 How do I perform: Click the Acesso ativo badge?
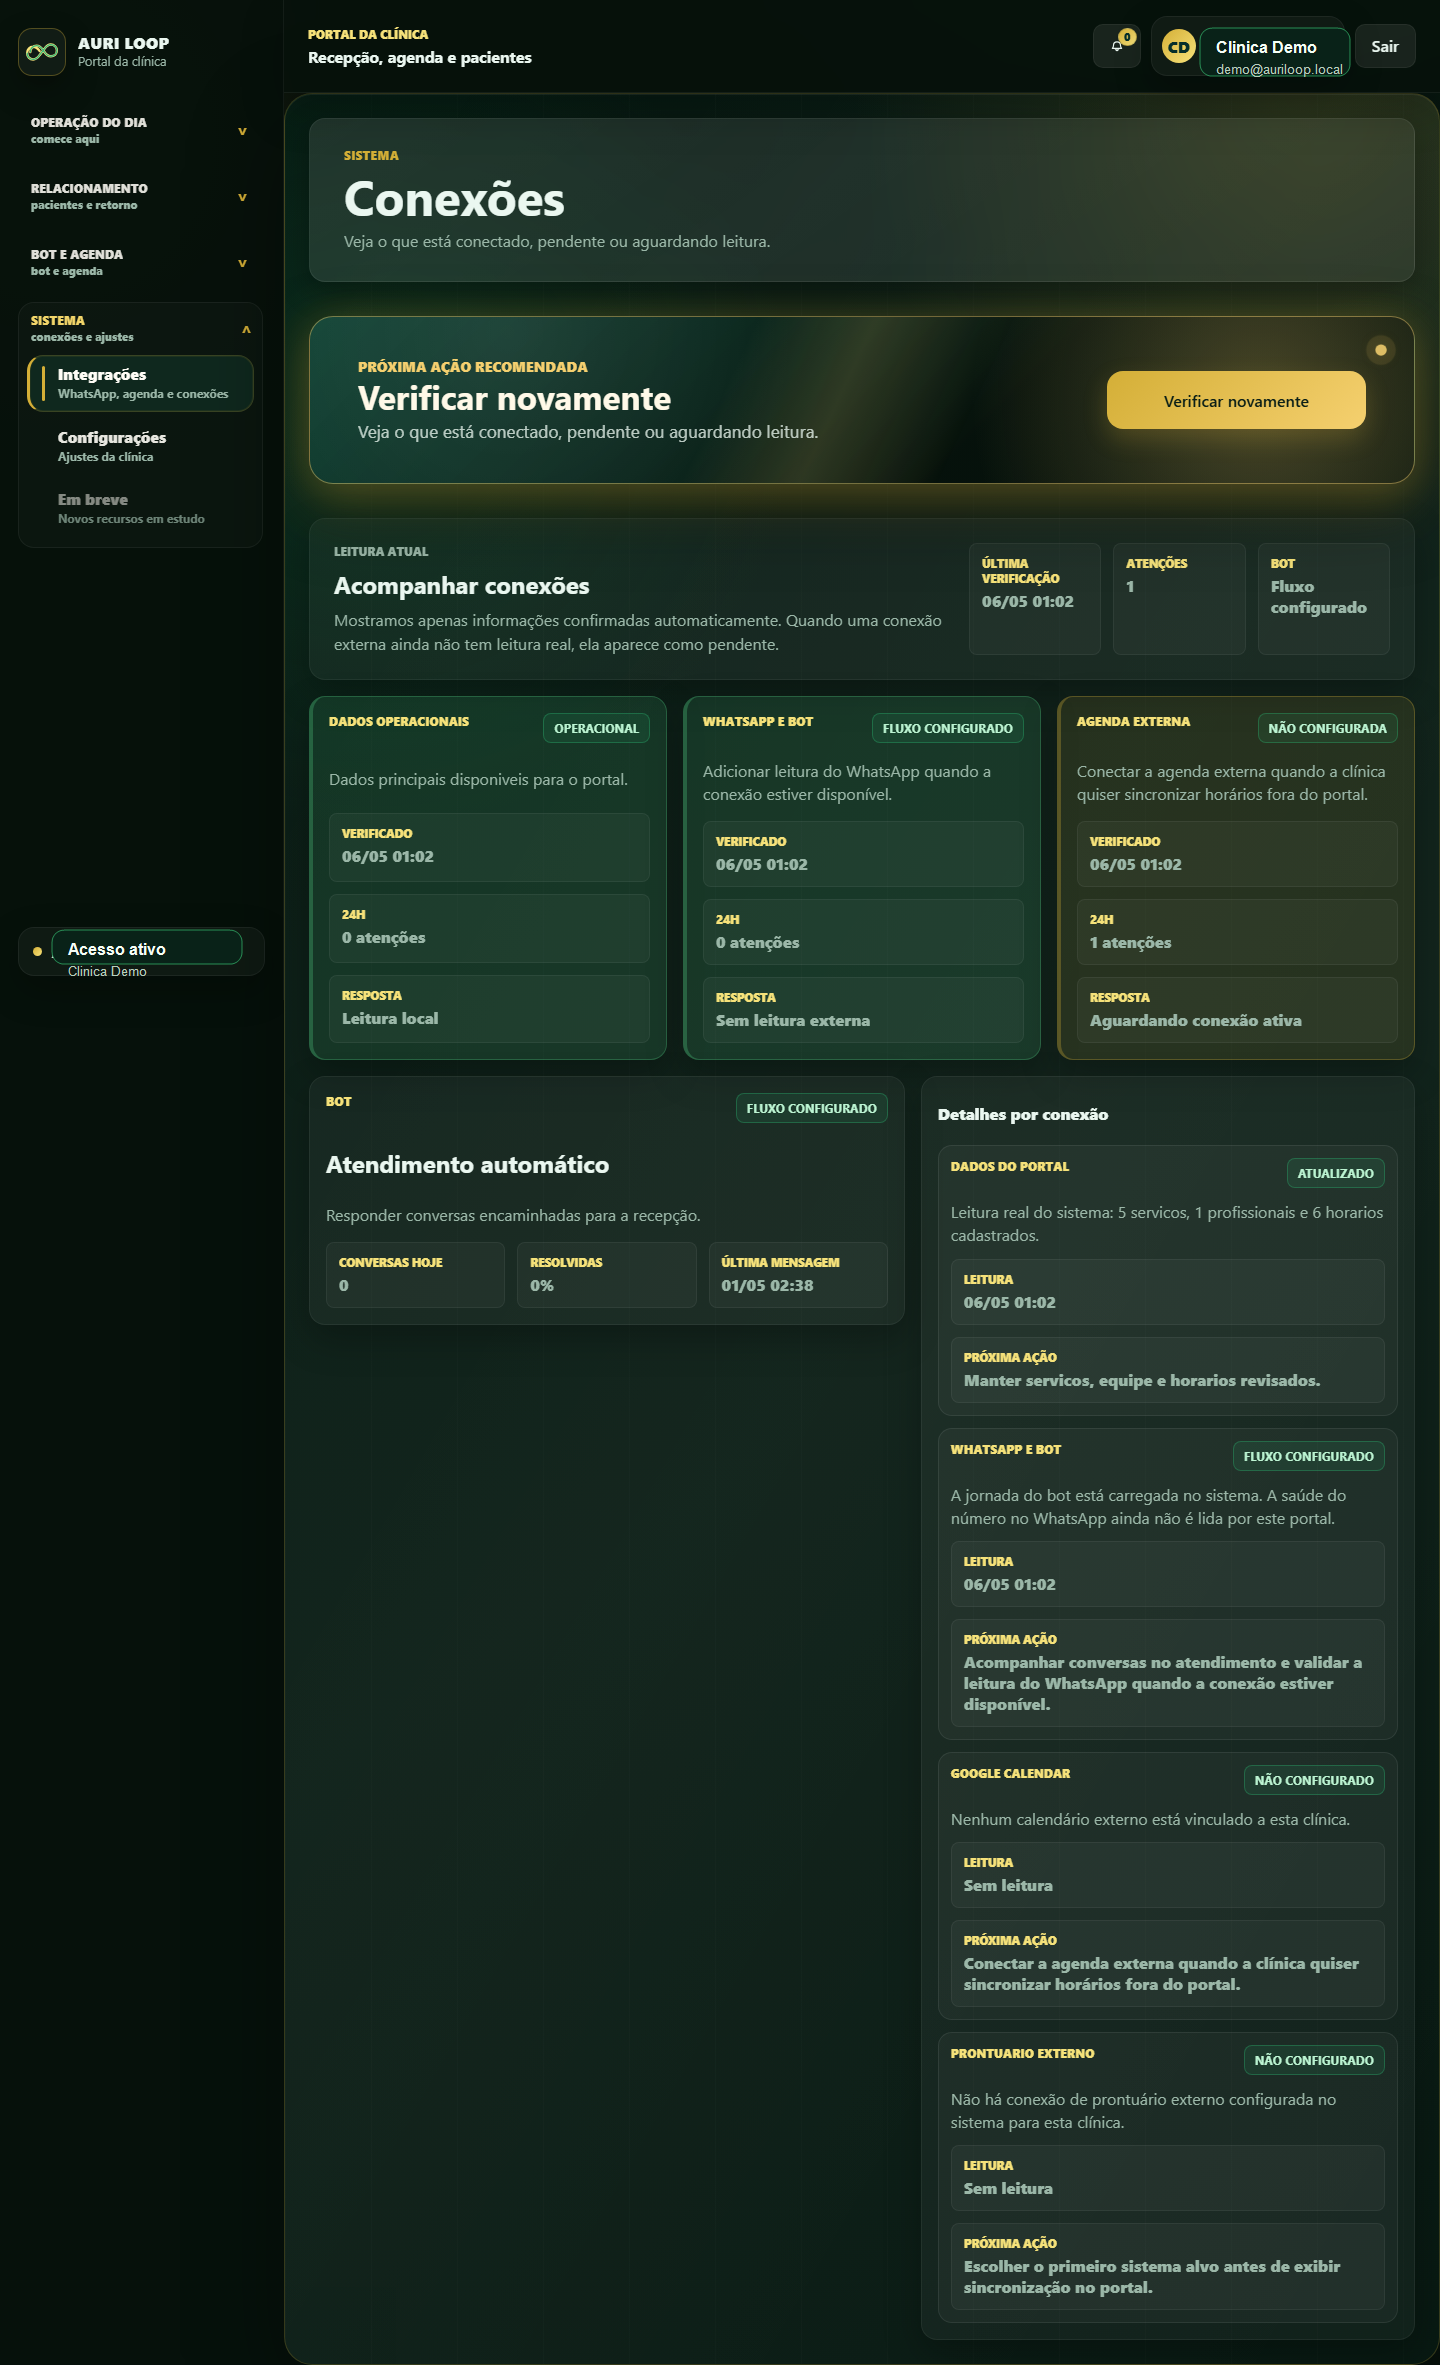(x=147, y=948)
